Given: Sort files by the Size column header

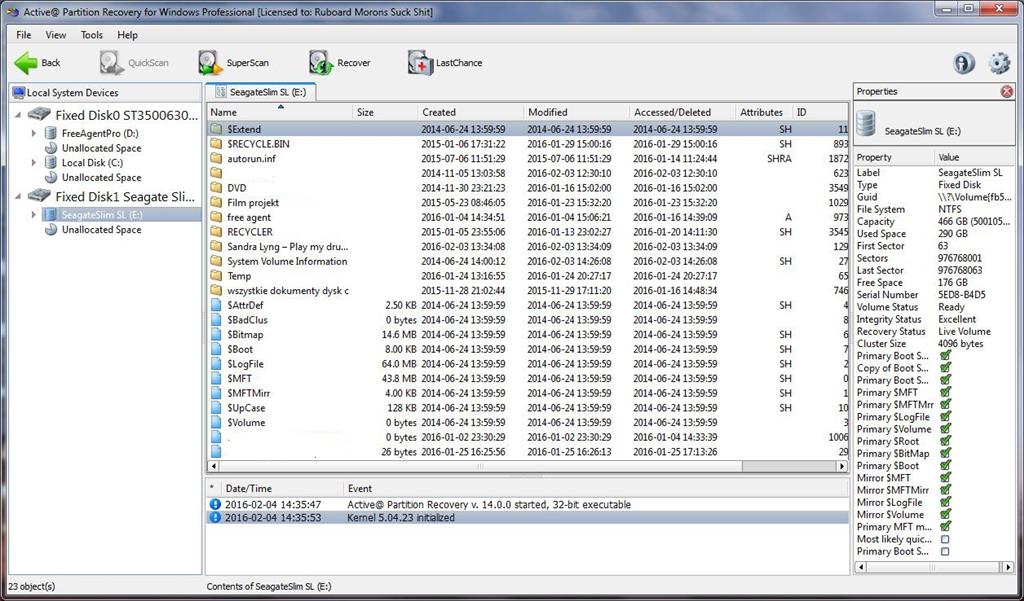Looking at the screenshot, I should (385, 112).
